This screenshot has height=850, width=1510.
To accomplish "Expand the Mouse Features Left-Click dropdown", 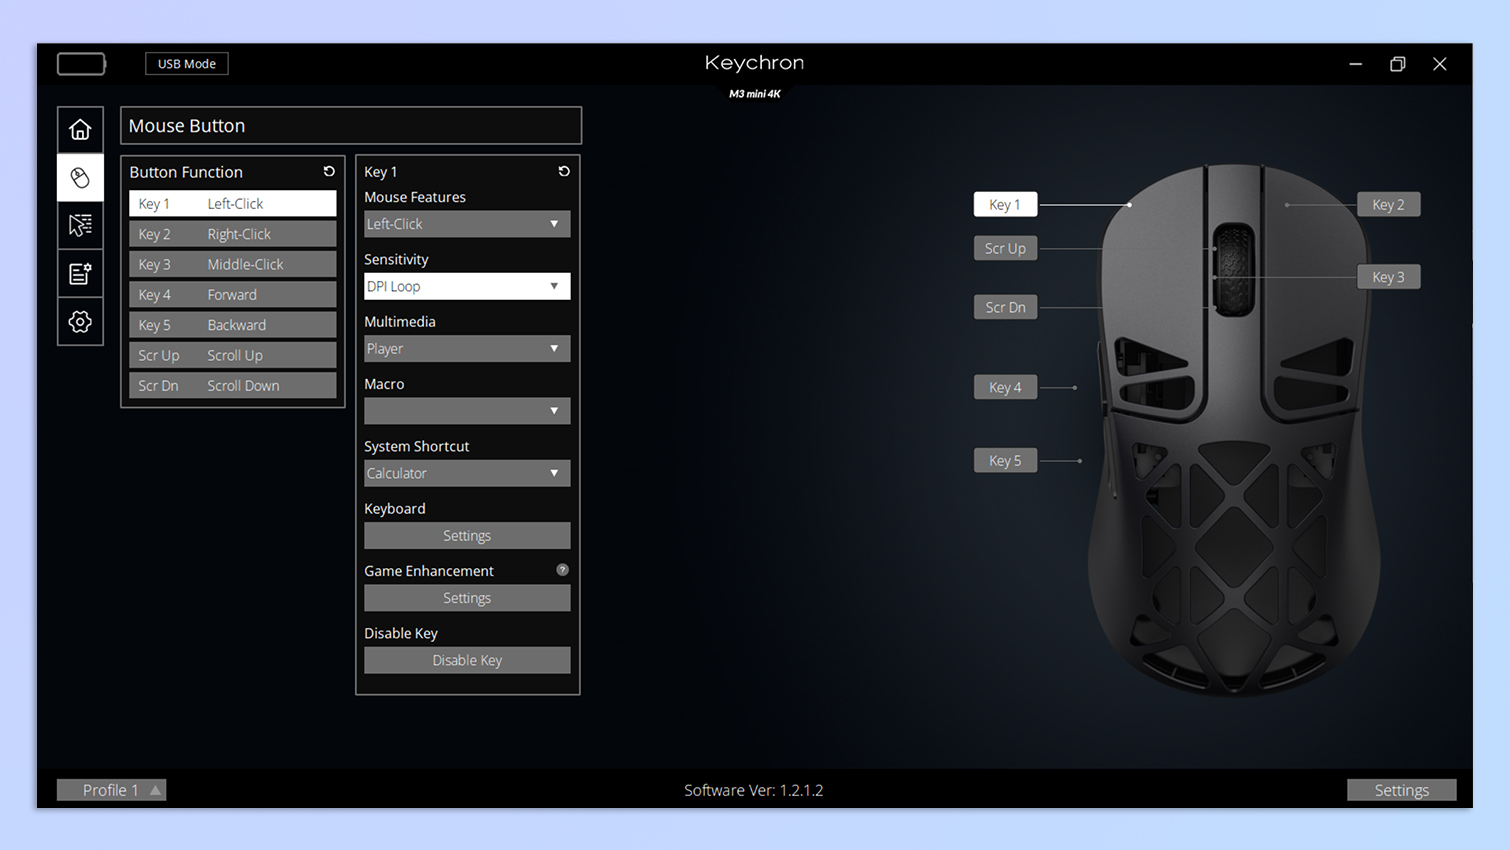I will 466,224.
